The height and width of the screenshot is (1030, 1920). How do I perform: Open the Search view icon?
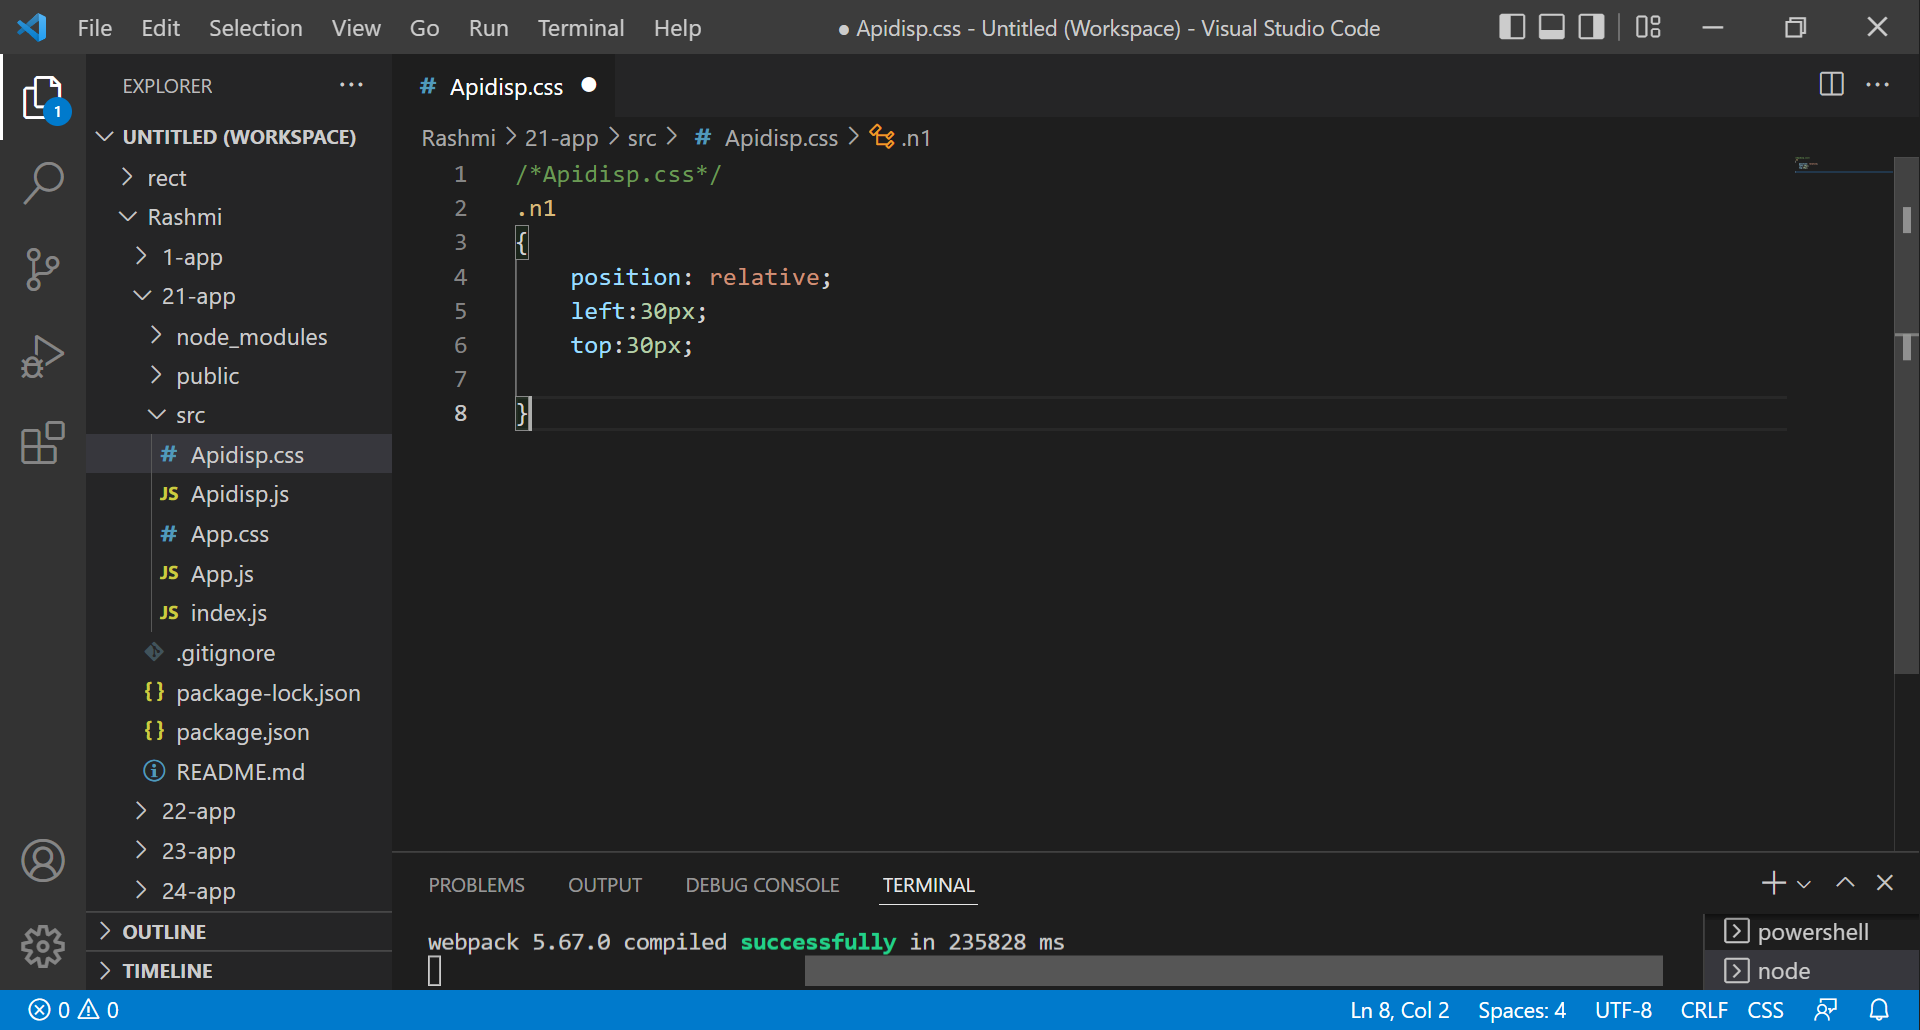click(x=43, y=184)
